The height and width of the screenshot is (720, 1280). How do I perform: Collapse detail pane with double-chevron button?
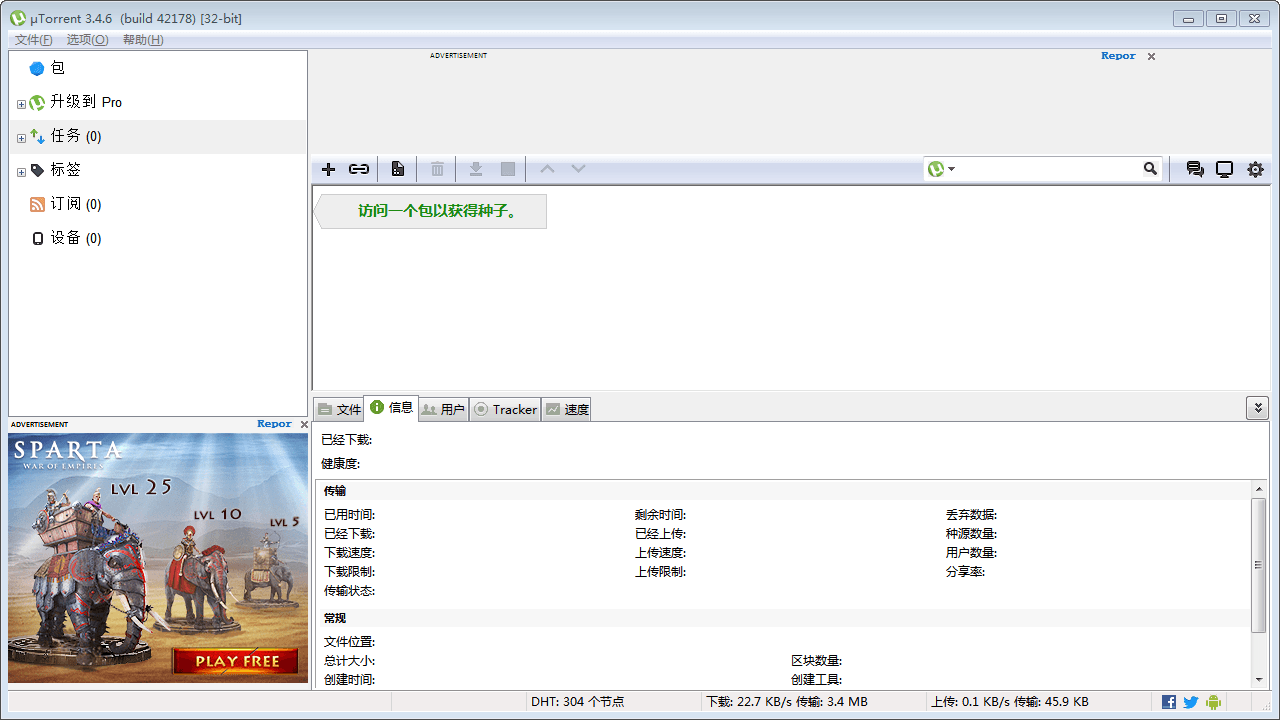pyautogui.click(x=1257, y=408)
